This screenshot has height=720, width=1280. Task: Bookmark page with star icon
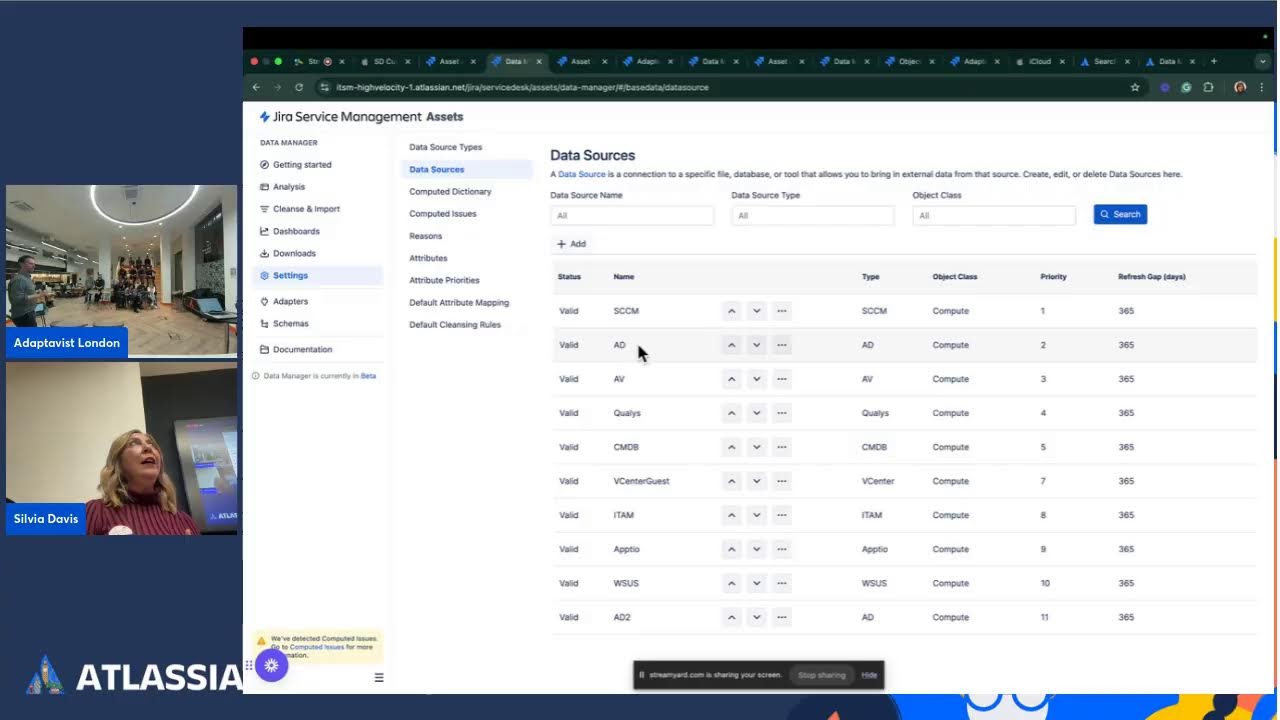[x=1135, y=87]
